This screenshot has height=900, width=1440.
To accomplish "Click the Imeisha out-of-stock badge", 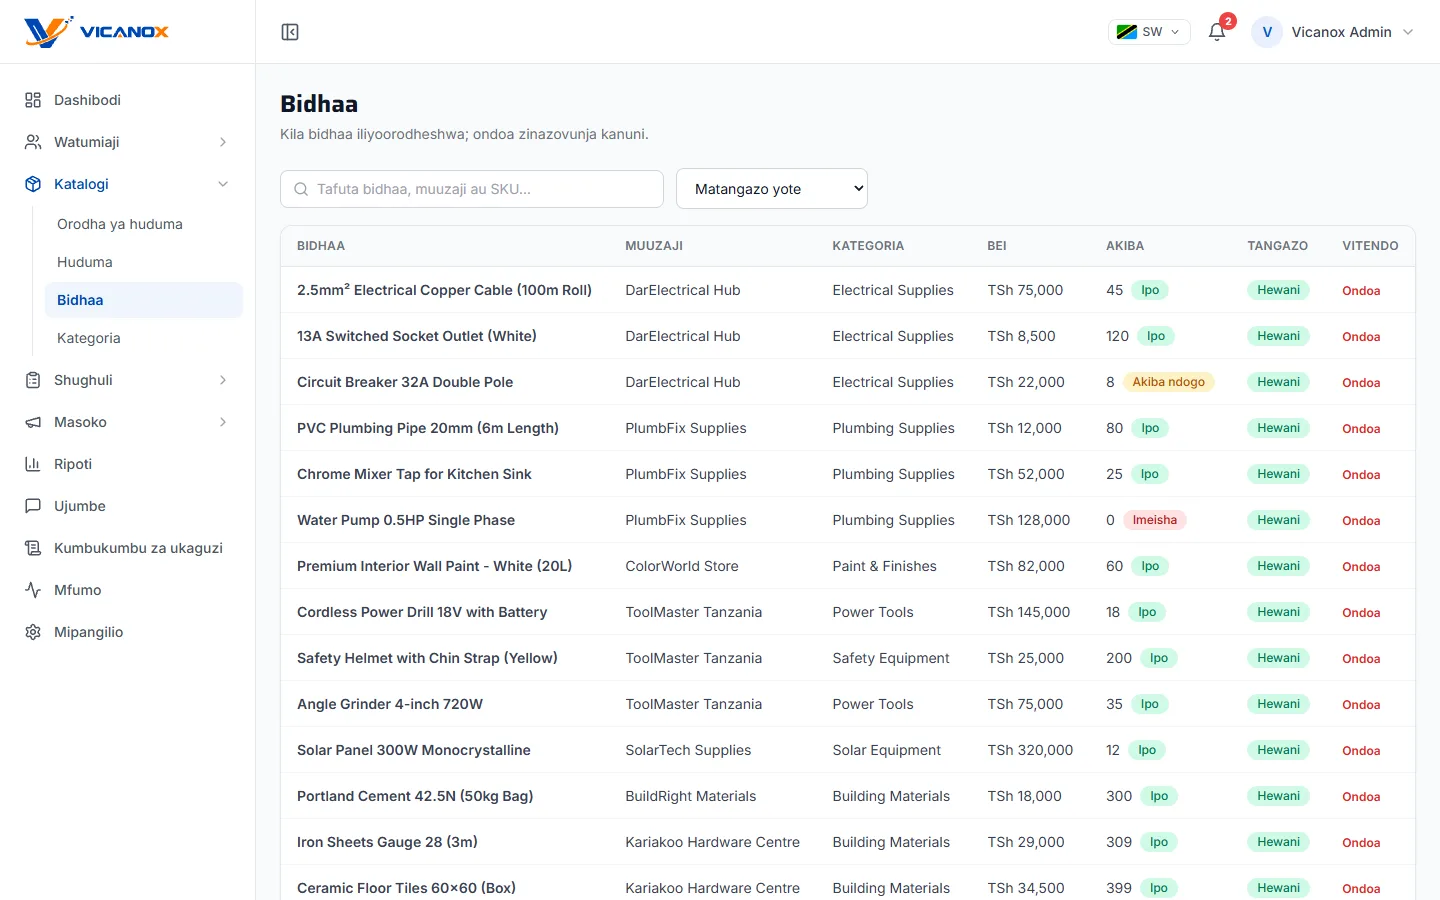I will [x=1154, y=520].
